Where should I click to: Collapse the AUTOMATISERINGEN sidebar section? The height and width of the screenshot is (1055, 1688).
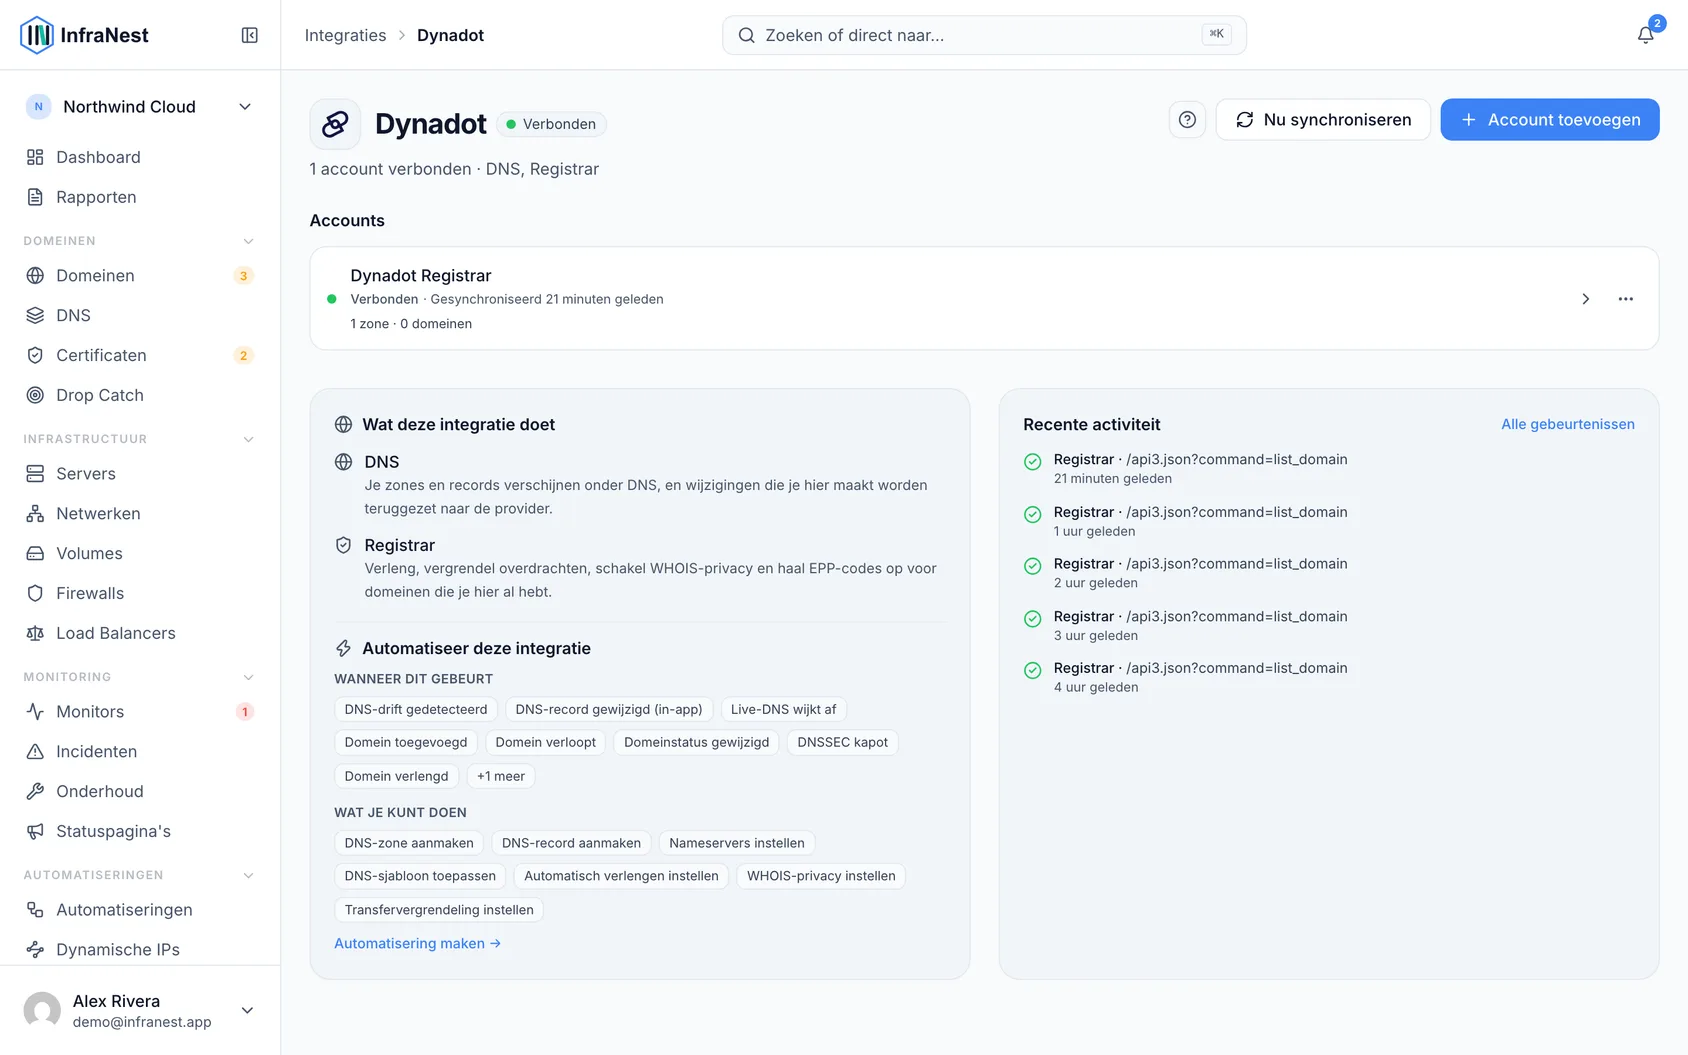tap(248, 875)
